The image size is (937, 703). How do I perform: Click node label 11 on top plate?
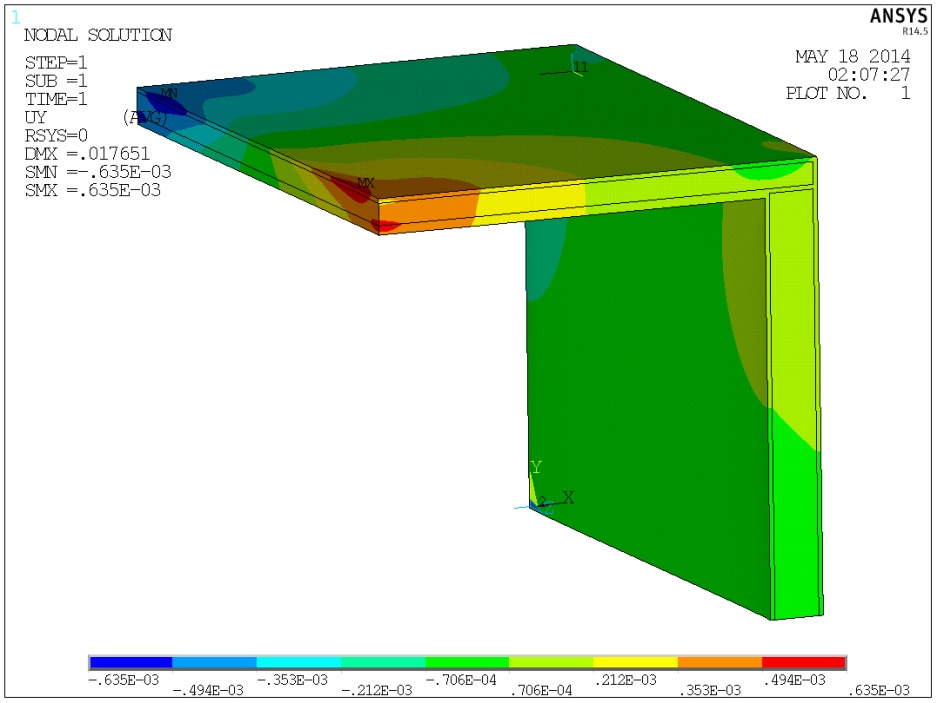pos(580,66)
